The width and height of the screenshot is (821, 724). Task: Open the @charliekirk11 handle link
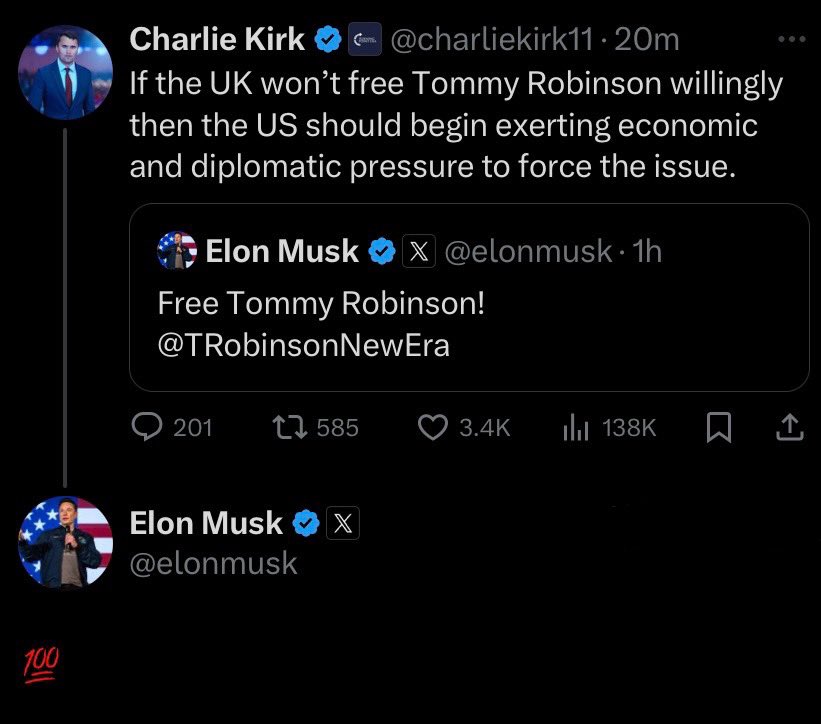pos(492,40)
